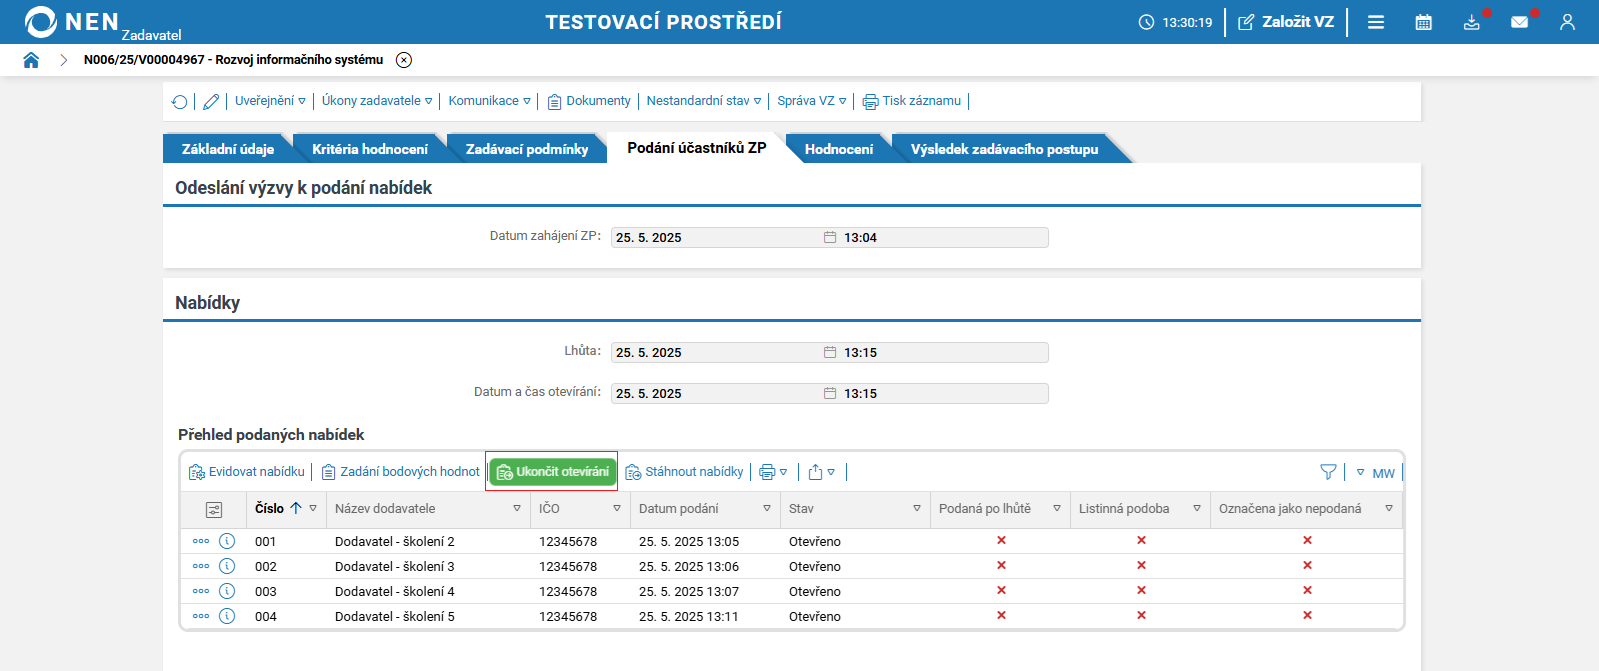
Task: Switch to the Zadávací podmínky tab
Action: (x=527, y=149)
